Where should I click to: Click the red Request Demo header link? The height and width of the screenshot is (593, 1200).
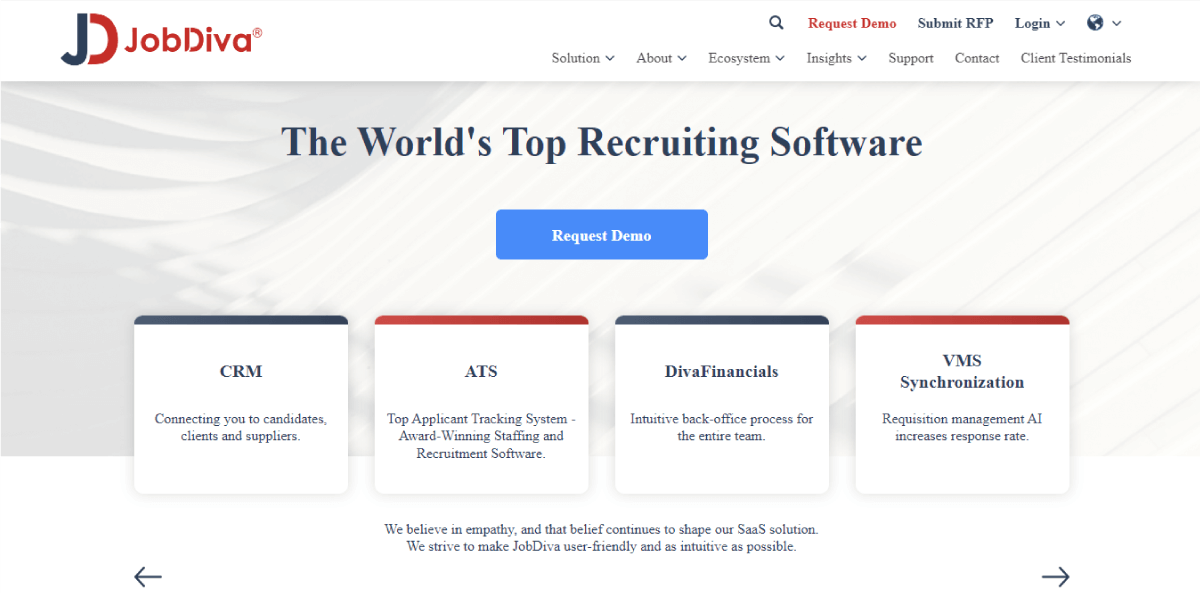852,23
